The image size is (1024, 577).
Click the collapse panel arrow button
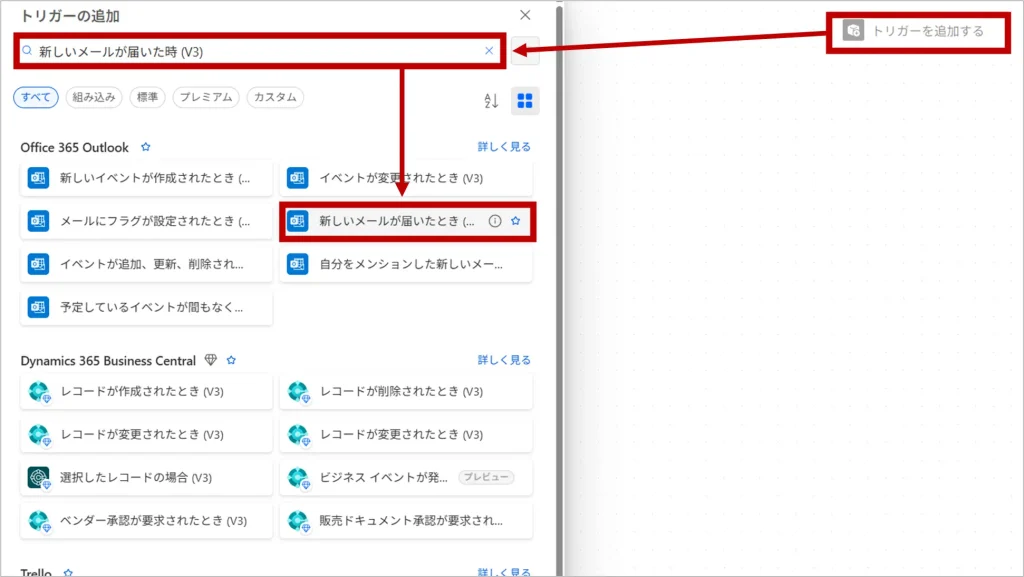(526, 51)
